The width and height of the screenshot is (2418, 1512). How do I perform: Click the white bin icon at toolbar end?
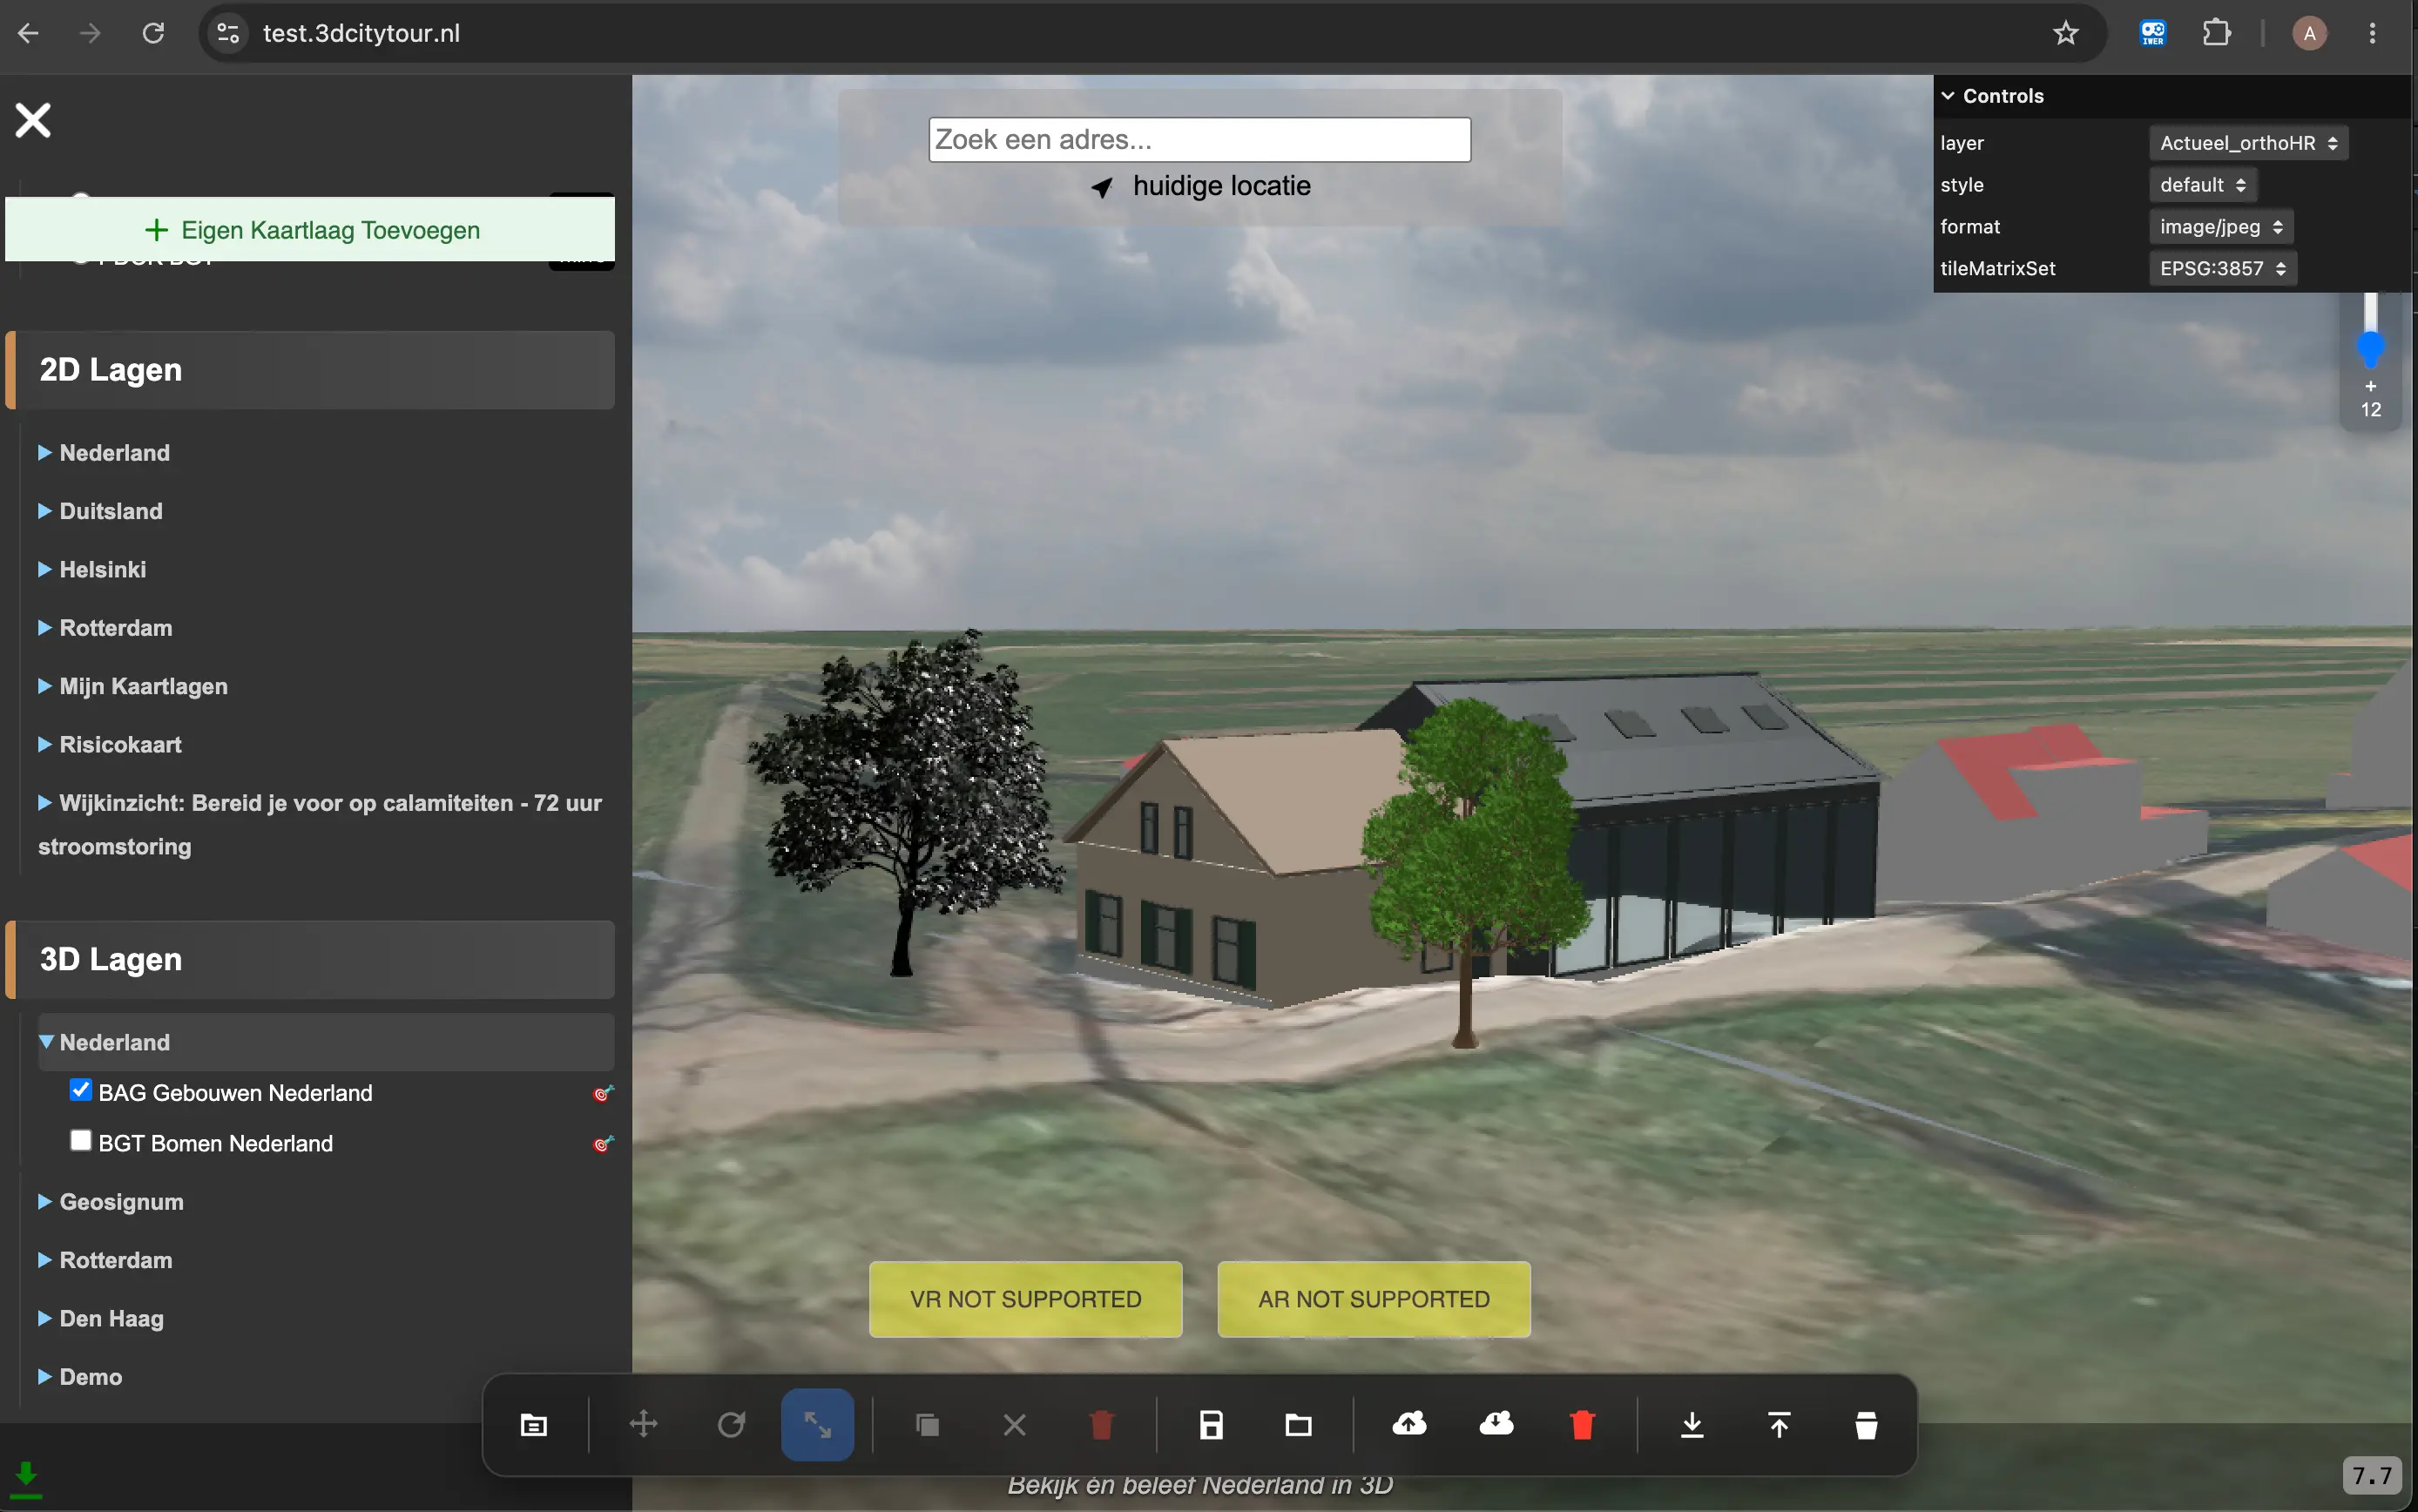1866,1424
